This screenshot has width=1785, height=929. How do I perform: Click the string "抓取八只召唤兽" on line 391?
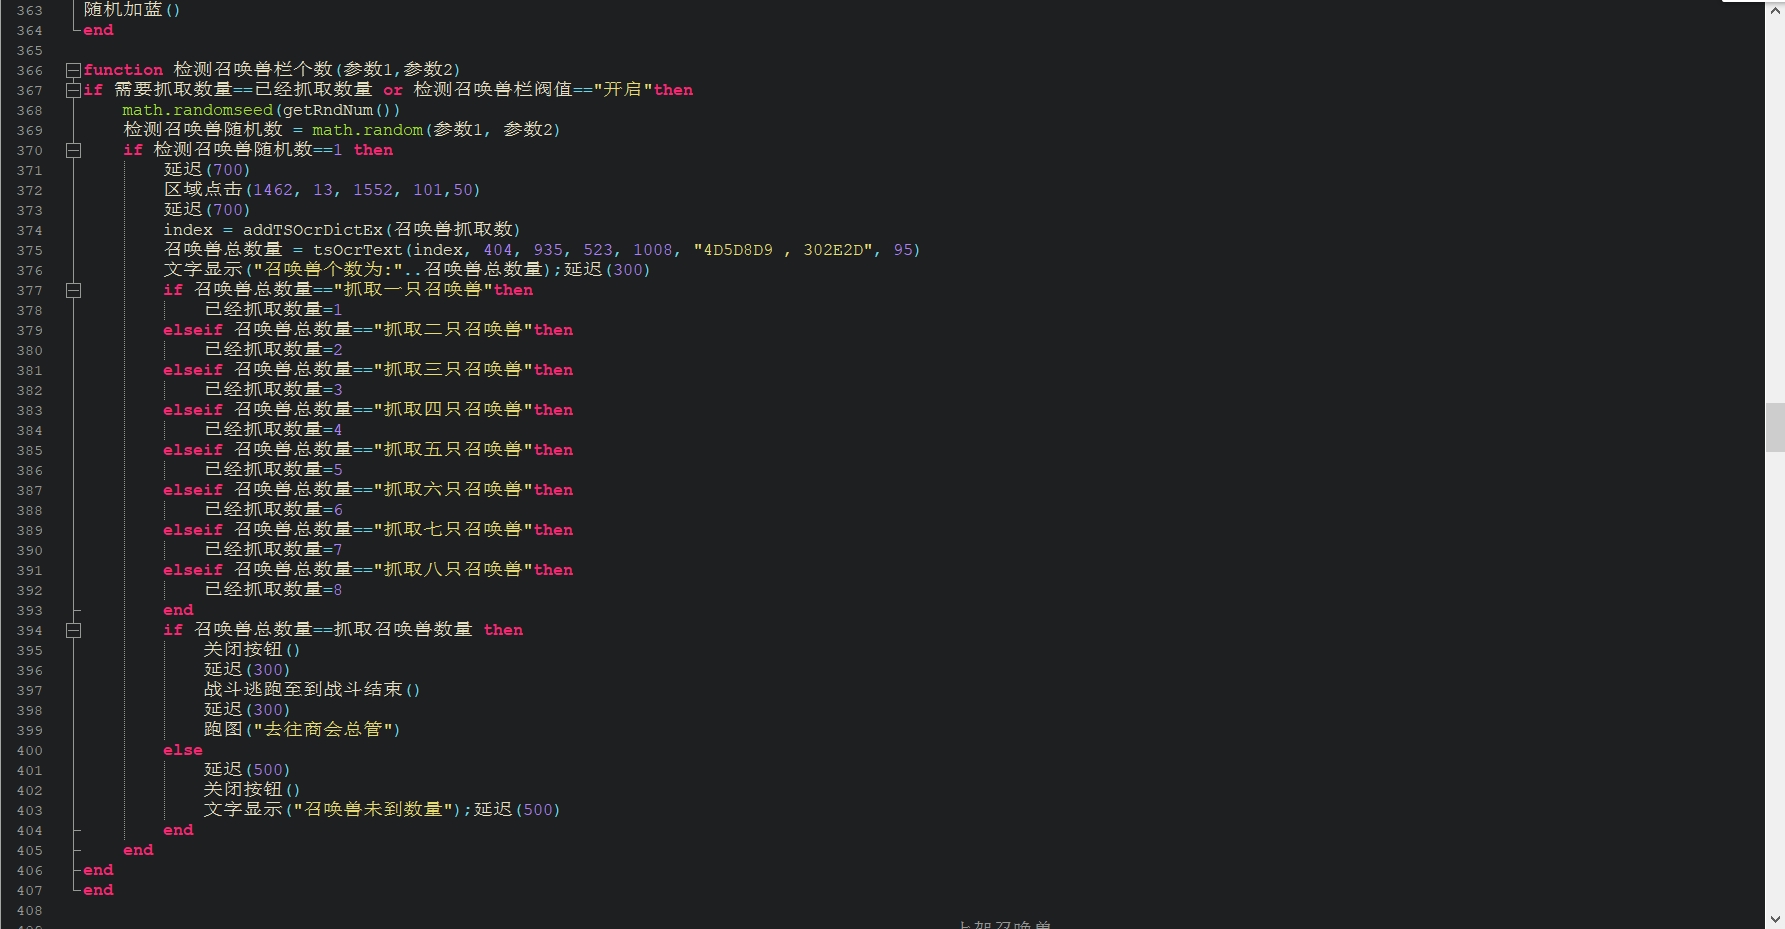(452, 570)
